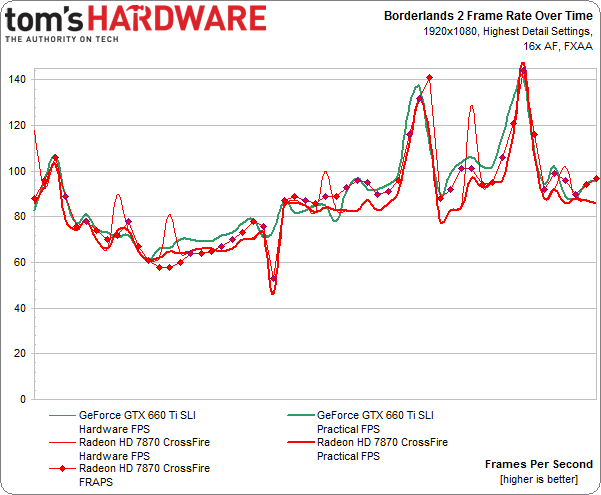Click the FRAPS marker at the 53 fps dip
The image size is (601, 495).
click(273, 279)
